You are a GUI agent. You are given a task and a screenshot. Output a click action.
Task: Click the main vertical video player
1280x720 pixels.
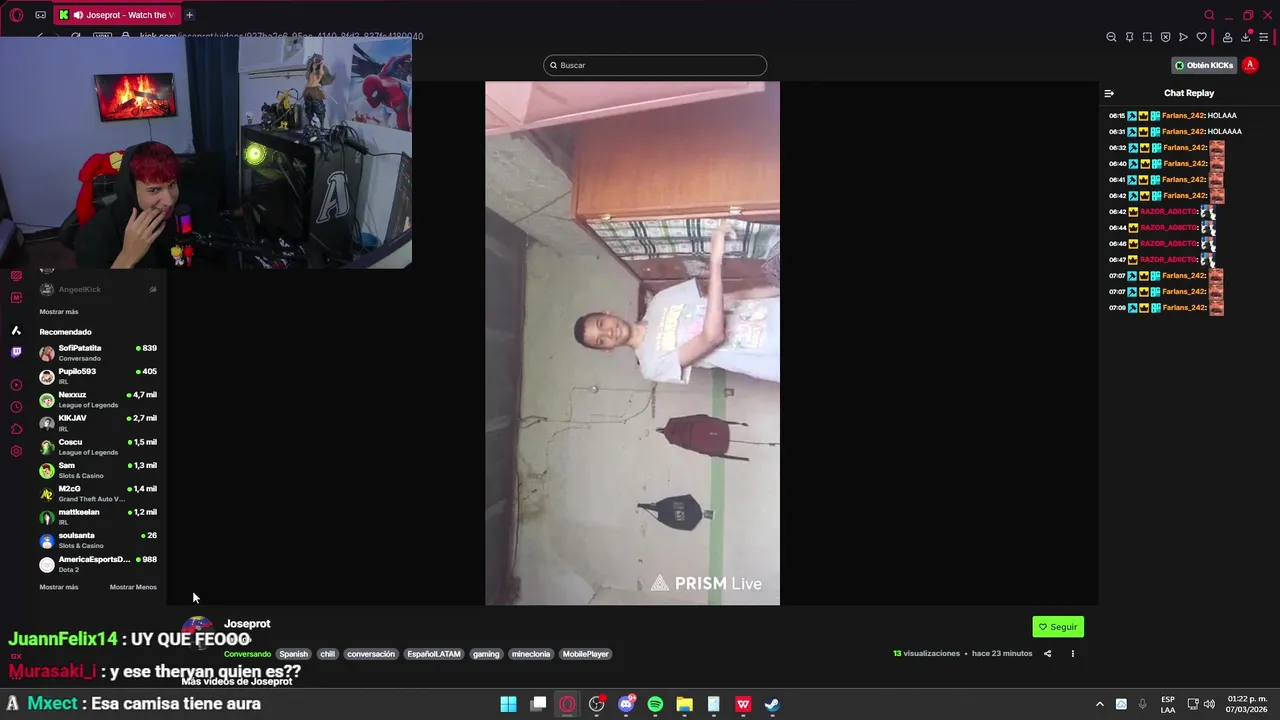tap(632, 343)
